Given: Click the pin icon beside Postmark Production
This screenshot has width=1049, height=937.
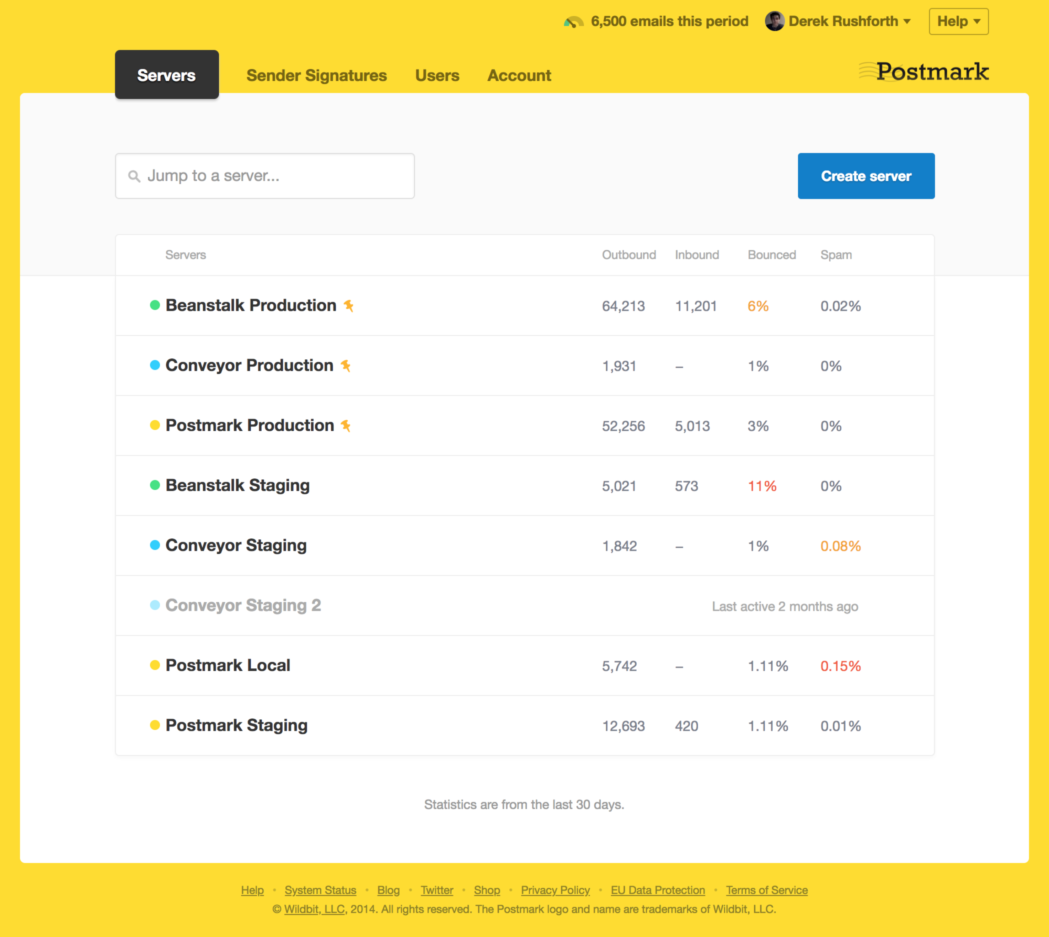Looking at the screenshot, I should pos(346,425).
